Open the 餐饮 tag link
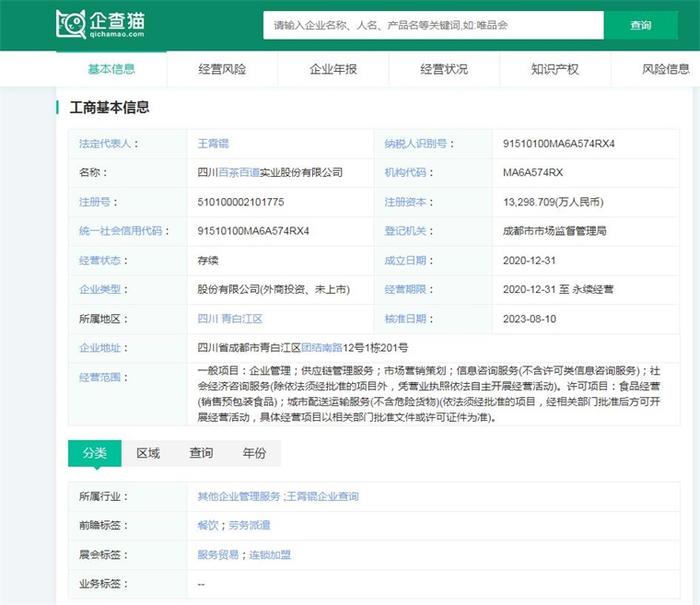Screen dimensions: 700x605 (208, 526)
